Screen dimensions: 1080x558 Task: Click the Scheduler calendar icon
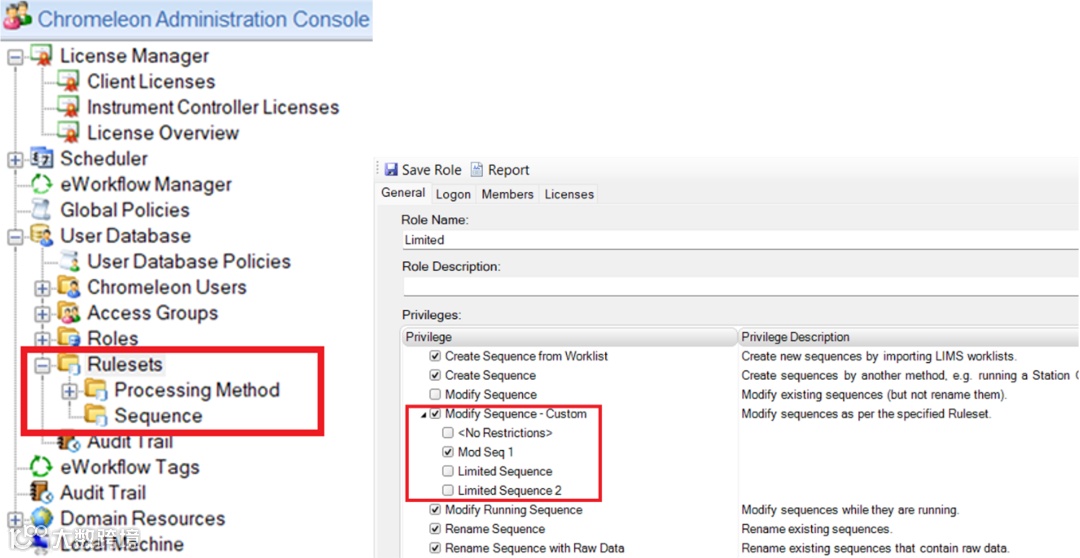click(x=41, y=159)
